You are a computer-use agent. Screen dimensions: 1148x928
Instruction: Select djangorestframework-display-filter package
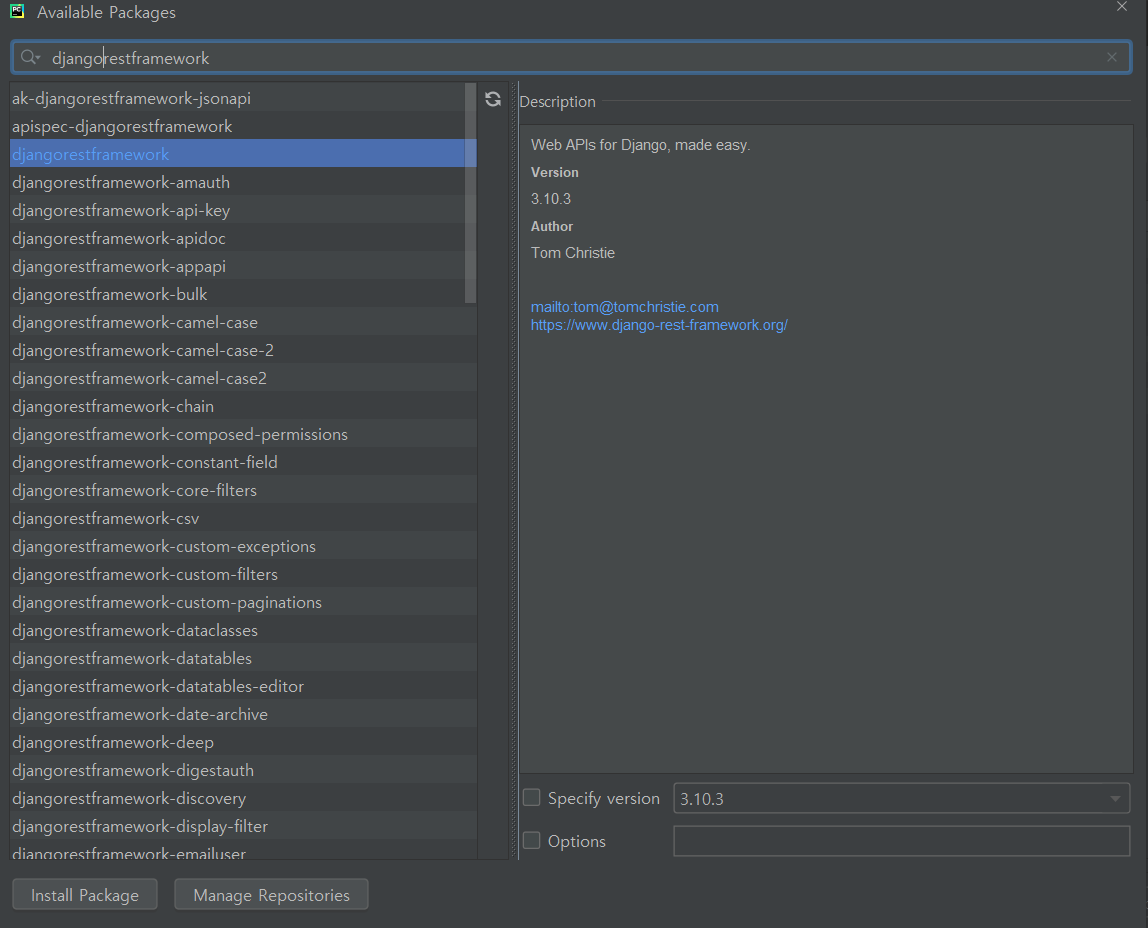pos(242,826)
